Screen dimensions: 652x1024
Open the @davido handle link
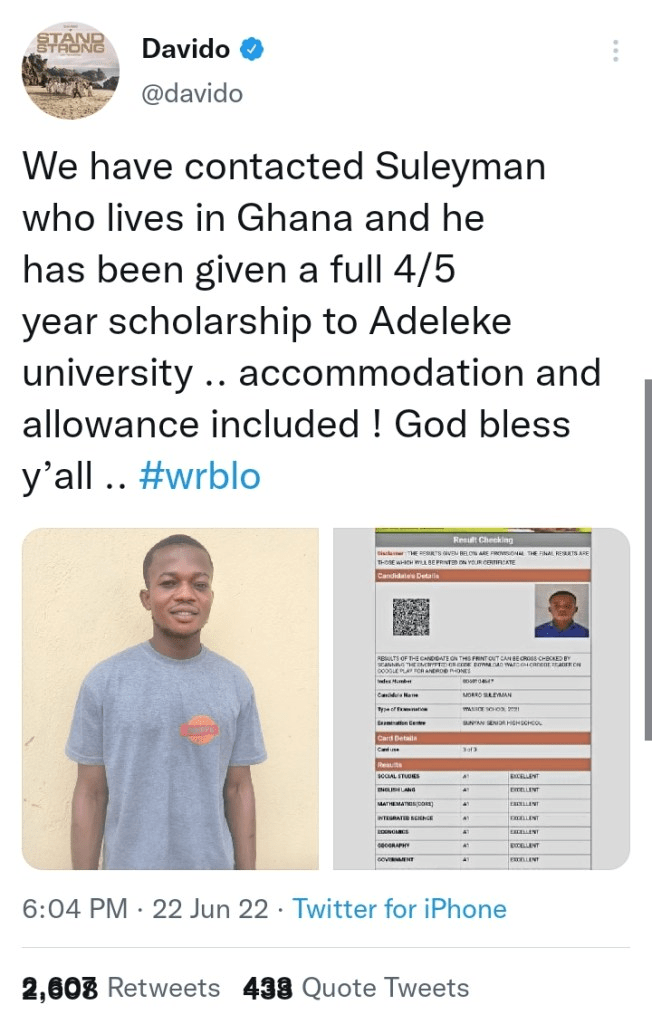[192, 93]
